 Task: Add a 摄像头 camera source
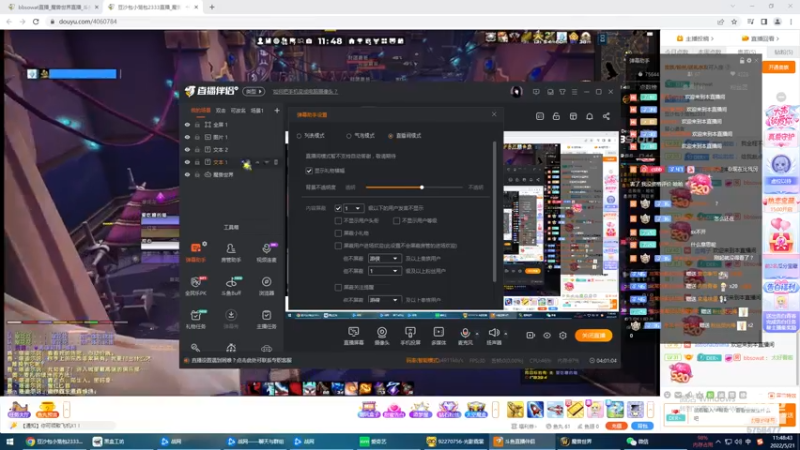point(382,336)
